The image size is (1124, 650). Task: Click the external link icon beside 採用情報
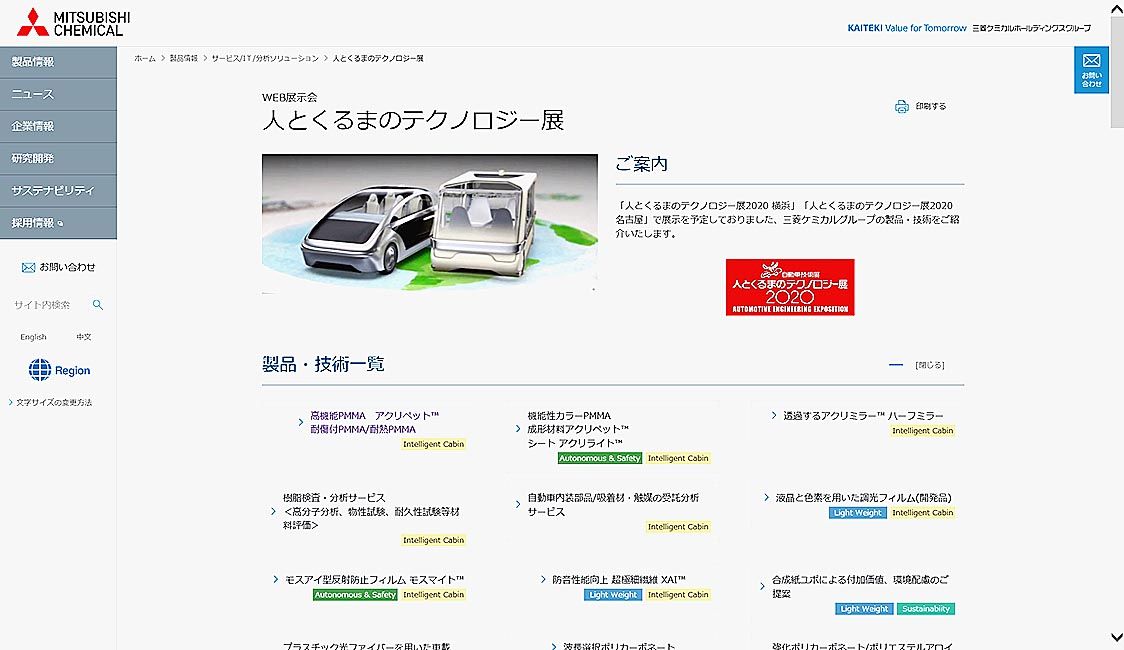(60, 224)
